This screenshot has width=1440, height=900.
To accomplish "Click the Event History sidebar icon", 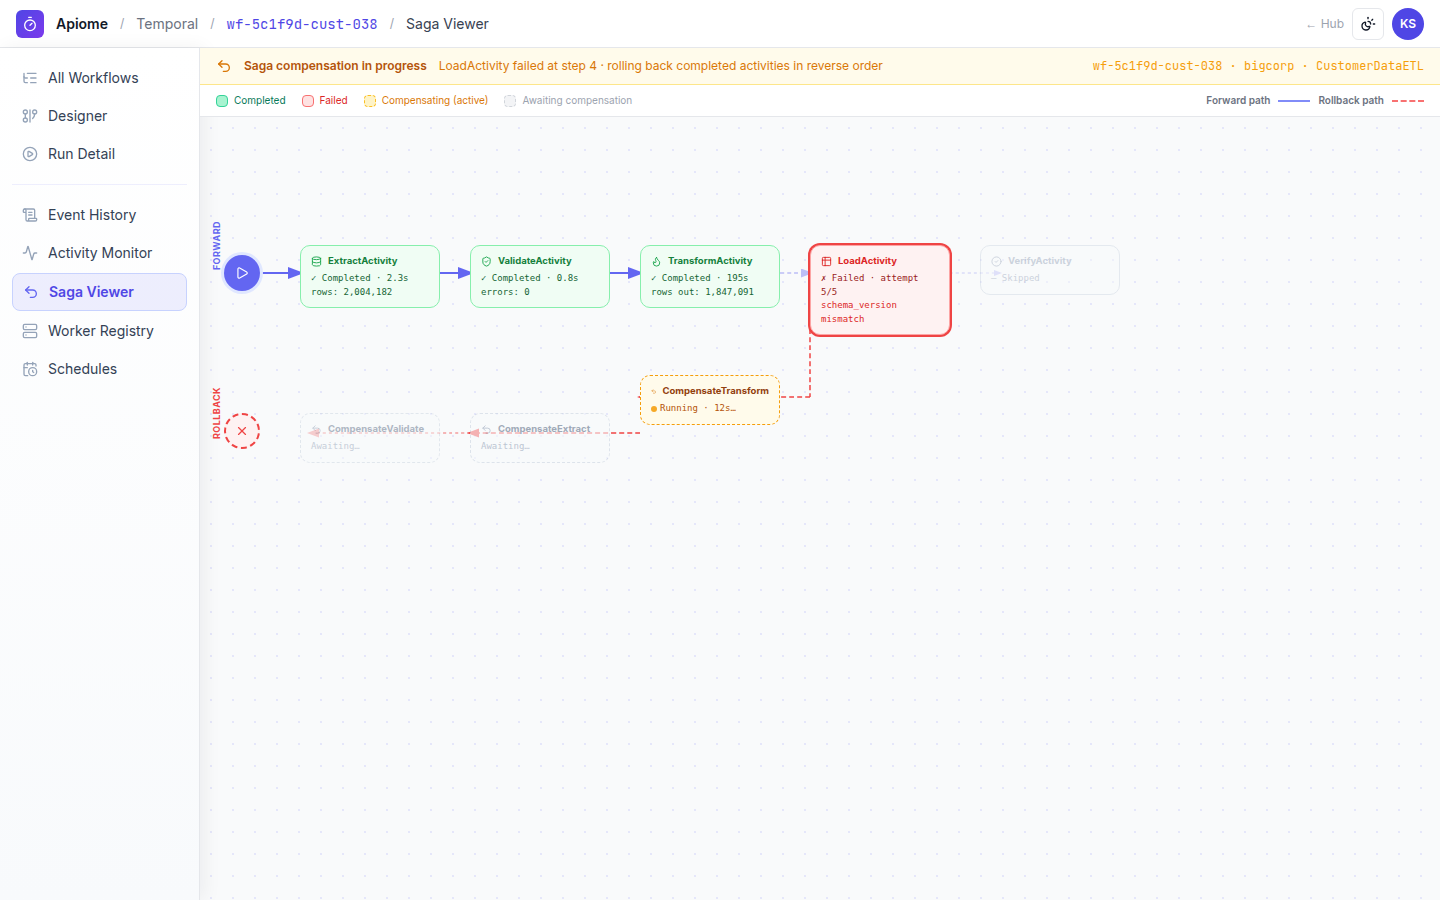I will point(30,215).
